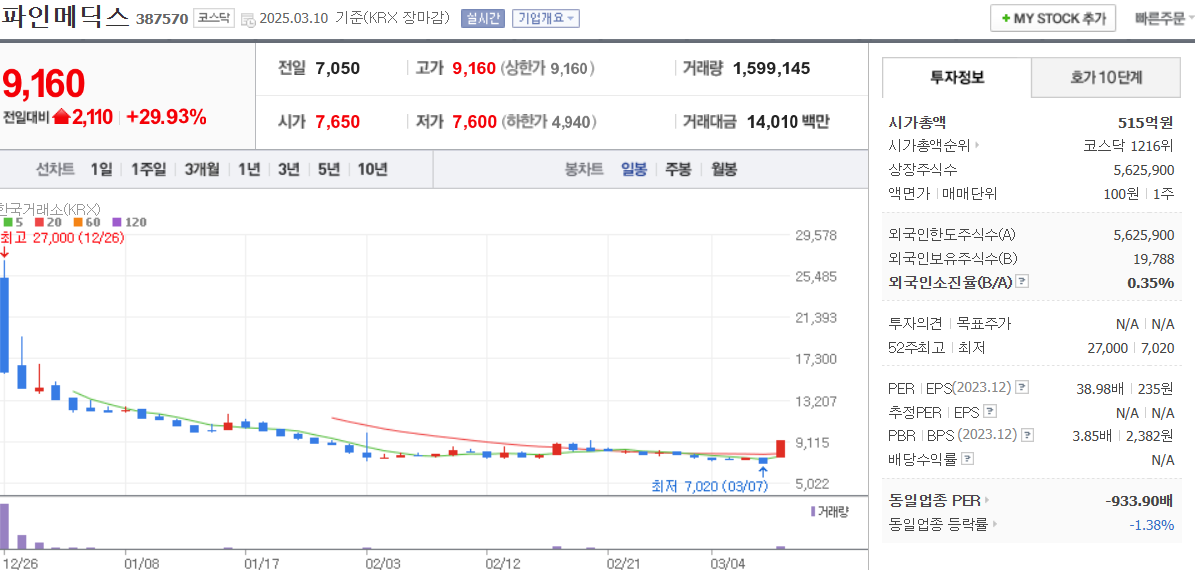Screen dimensions: 1200x570
Task: Click the 20-day moving average legend swatch
Action: [38, 222]
